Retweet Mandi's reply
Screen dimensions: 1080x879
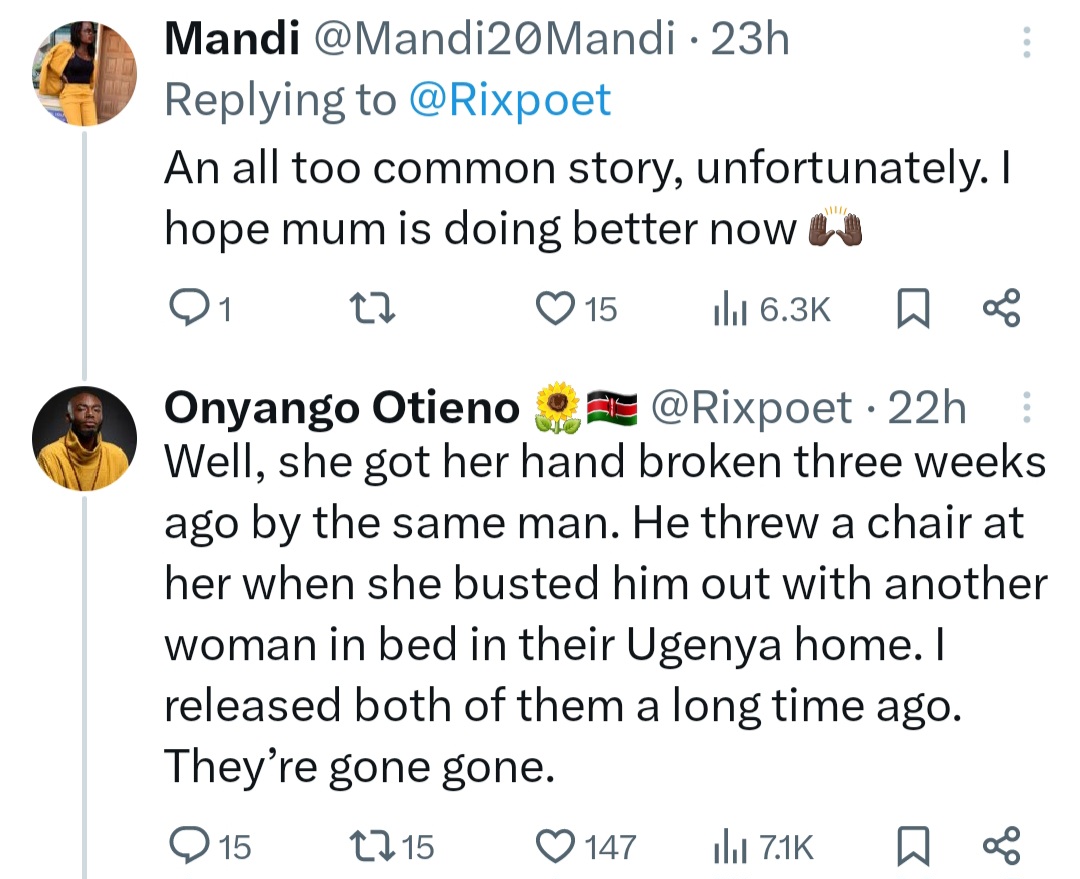(x=375, y=310)
